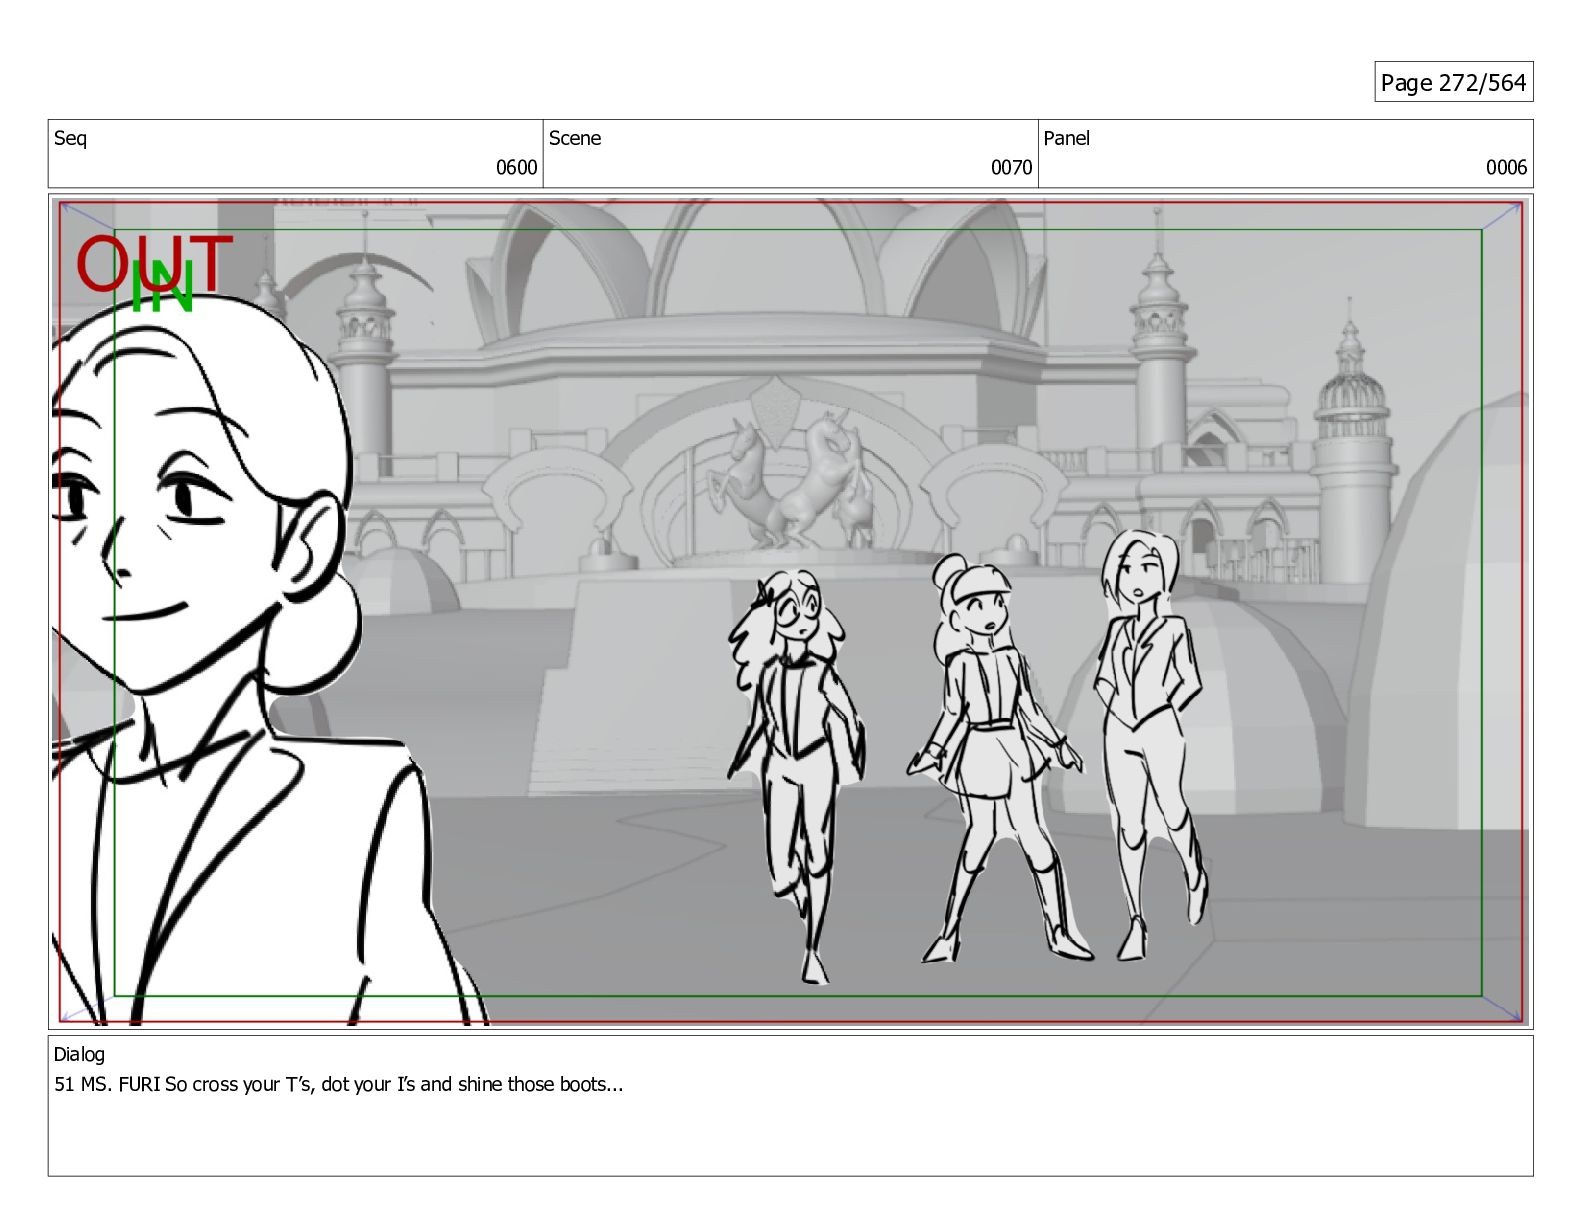Click the red OUT marker text
The height and width of the screenshot is (1224, 1584).
pos(154,263)
